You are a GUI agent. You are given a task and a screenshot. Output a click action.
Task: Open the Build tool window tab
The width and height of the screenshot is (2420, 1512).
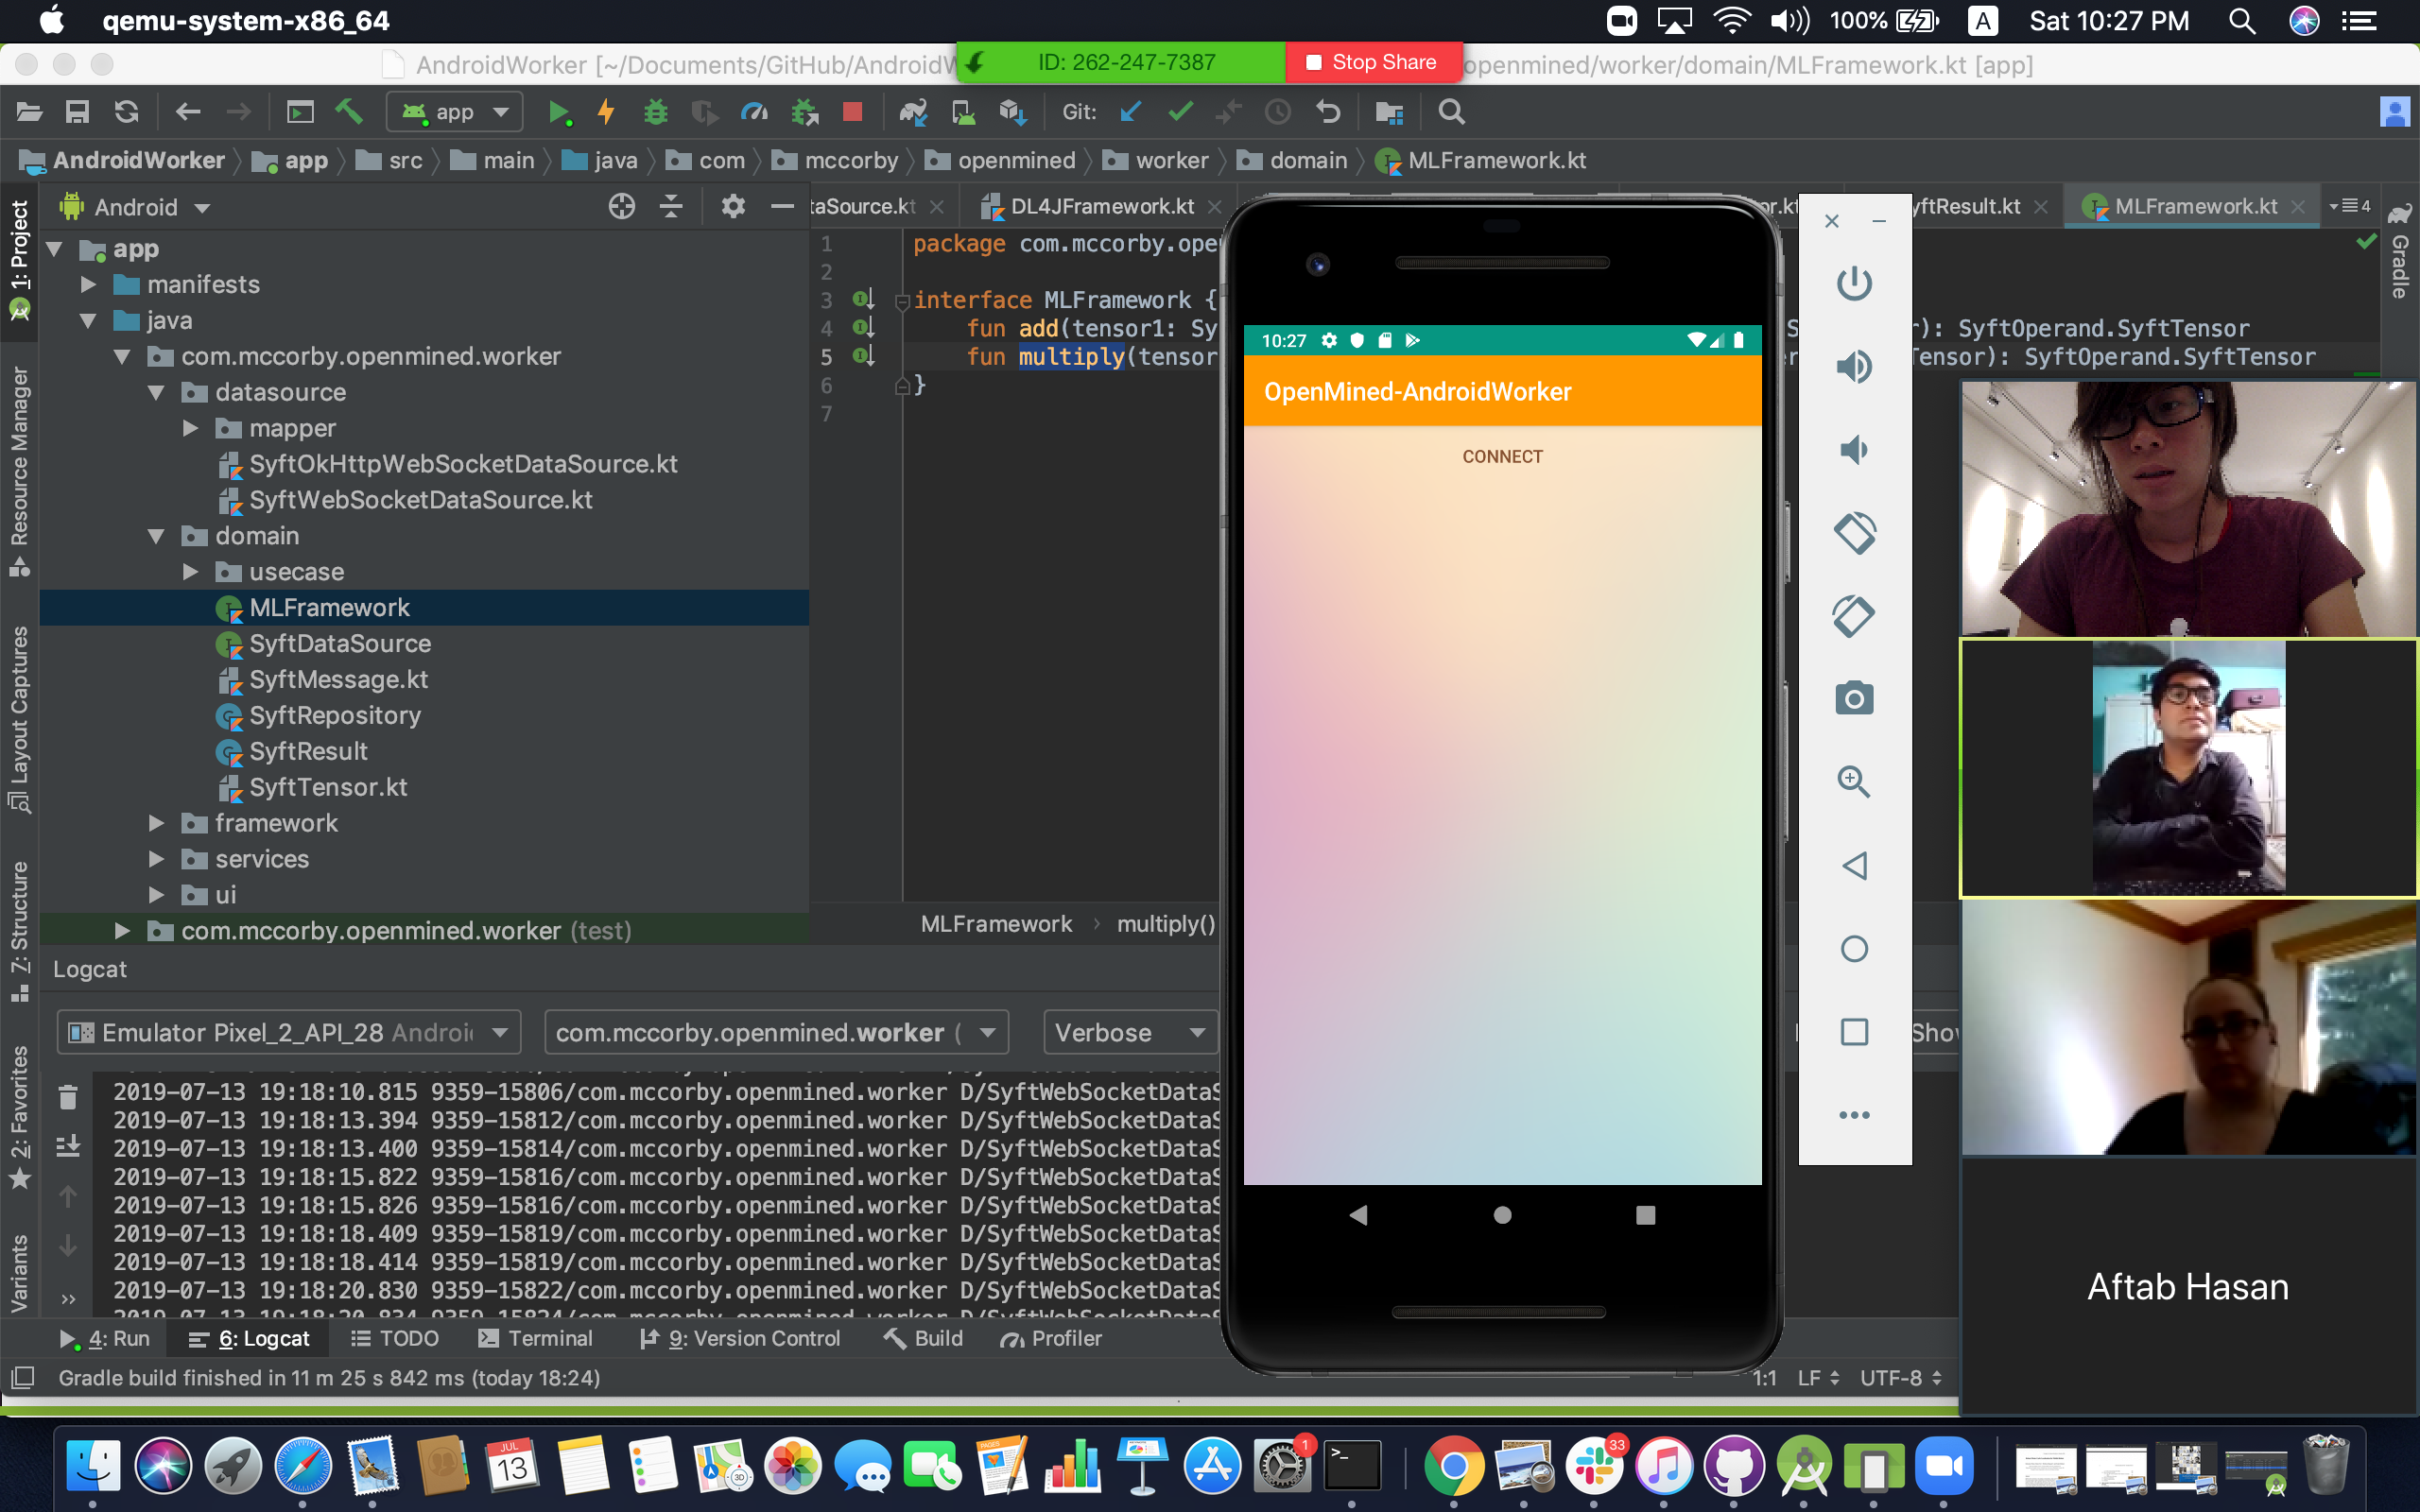[x=923, y=1338]
